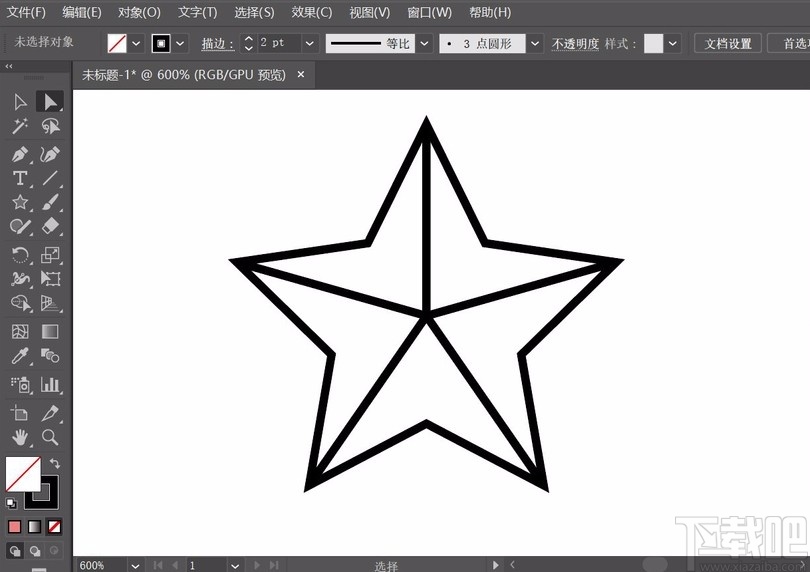Close the 未标题-1* document tab
Screen dimensions: 810x572
pyautogui.click(x=301, y=75)
